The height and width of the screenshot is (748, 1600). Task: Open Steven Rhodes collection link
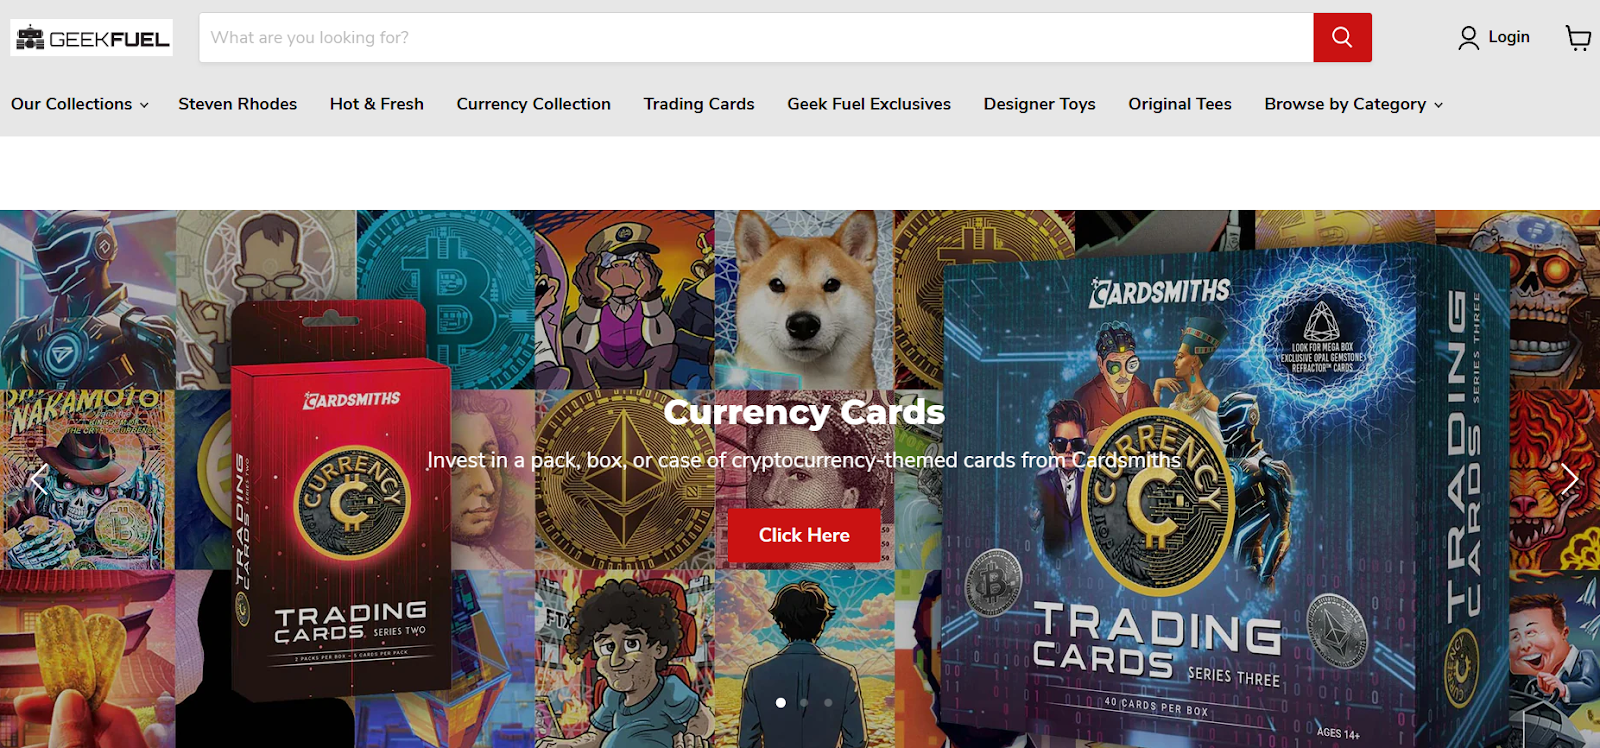238,104
